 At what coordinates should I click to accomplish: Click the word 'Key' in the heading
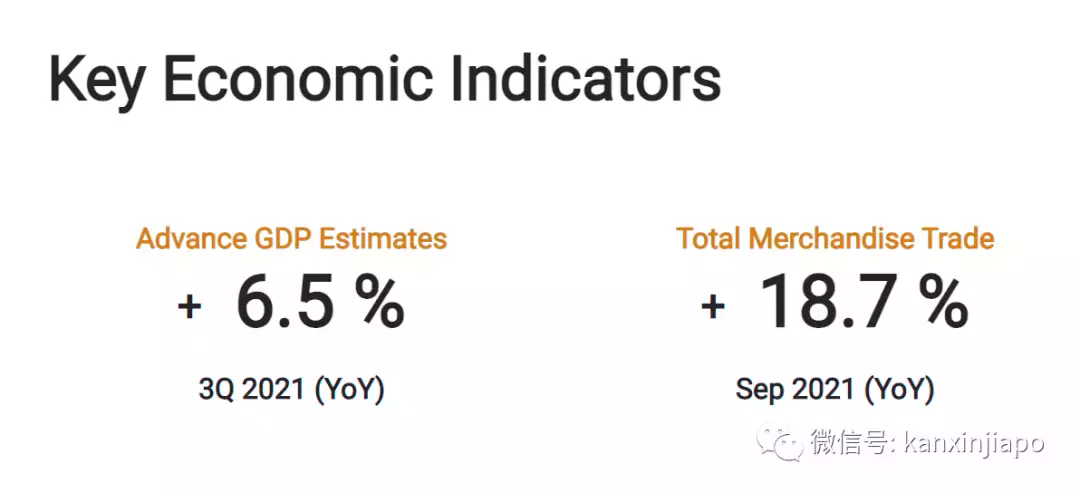[x=96, y=82]
